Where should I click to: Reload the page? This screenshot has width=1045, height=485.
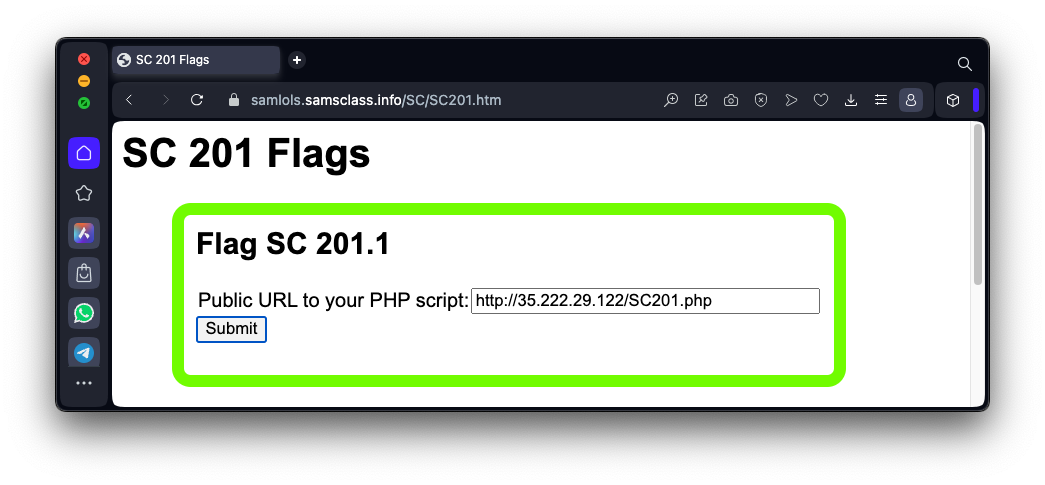197,100
